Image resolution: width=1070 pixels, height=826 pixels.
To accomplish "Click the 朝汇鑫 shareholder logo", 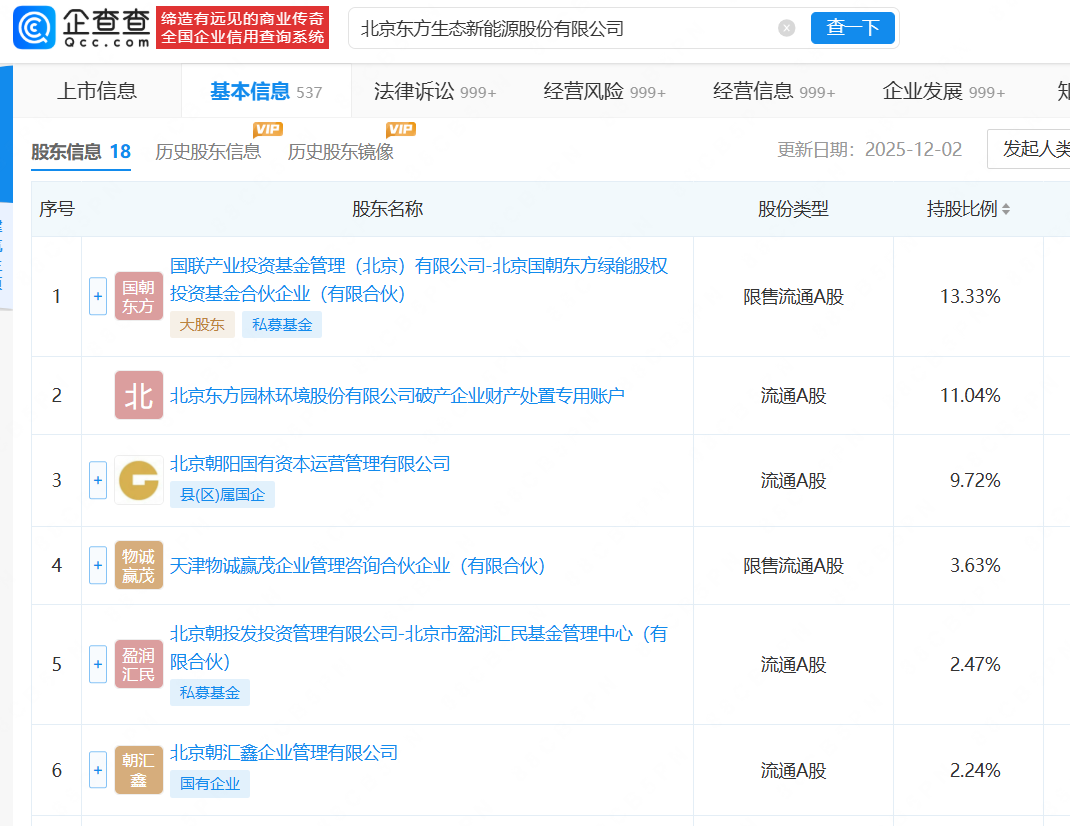I will 138,770.
